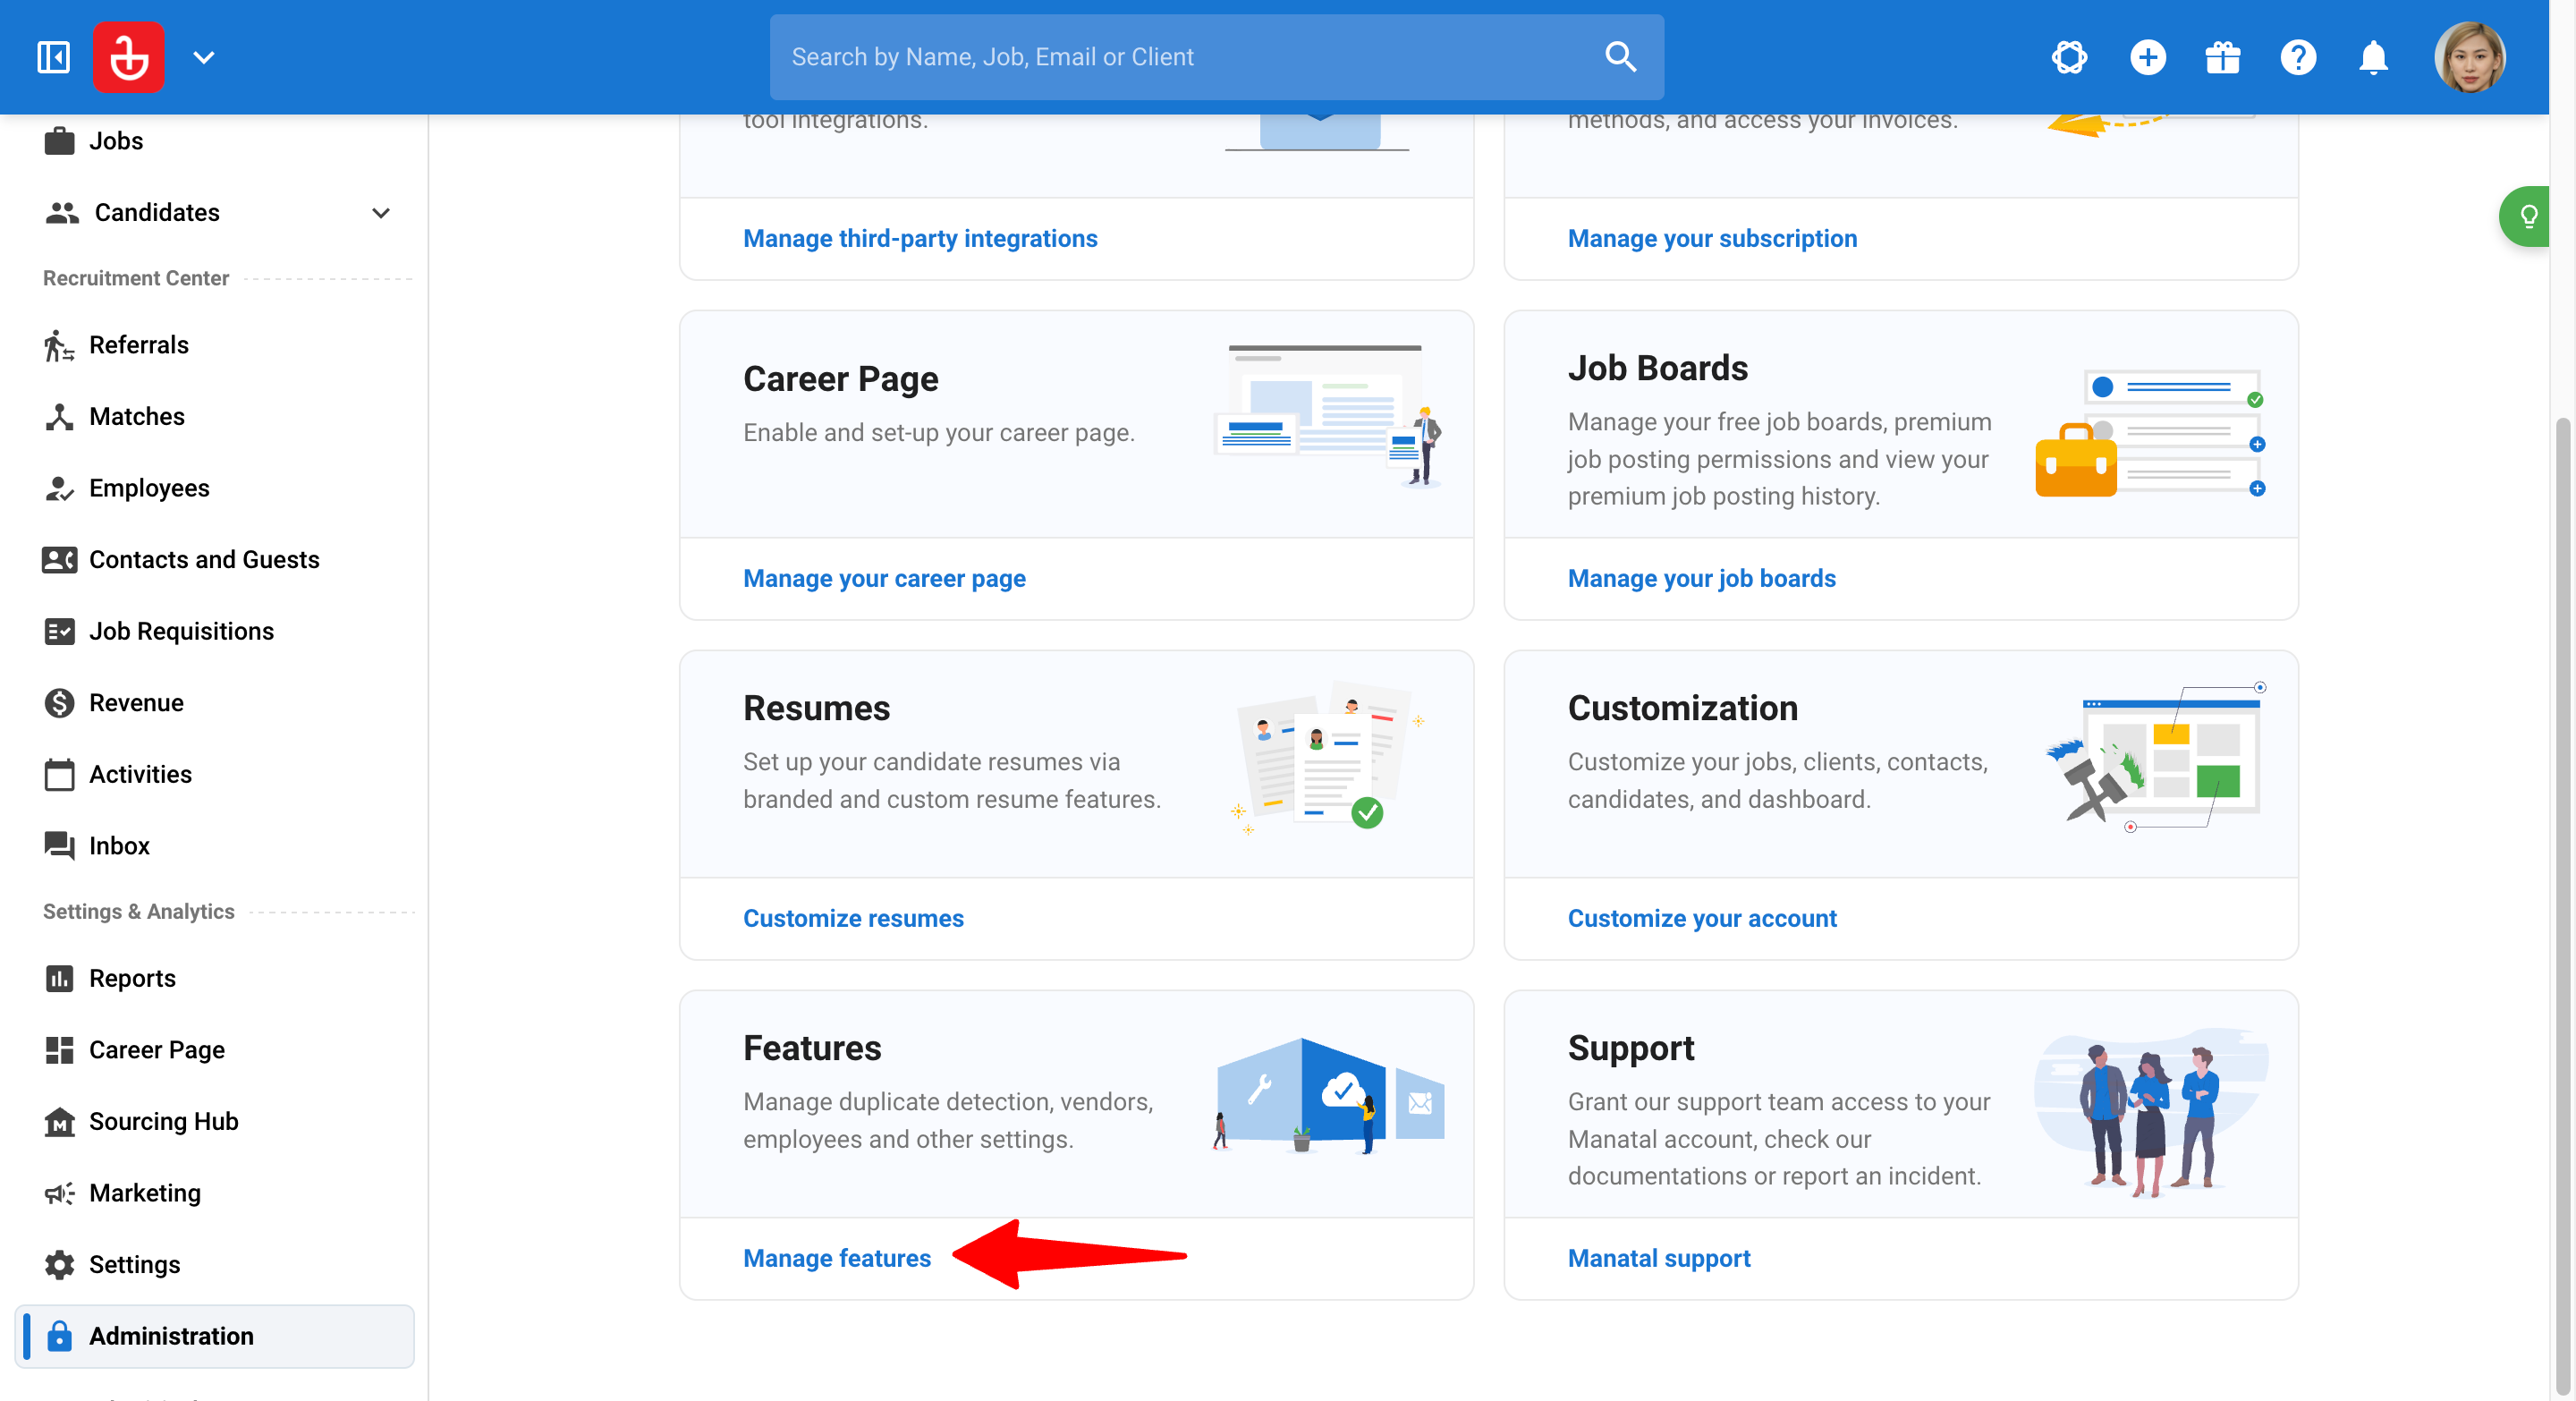Open the support lifebuoy icon
The width and height of the screenshot is (2576, 1401).
[2070, 57]
